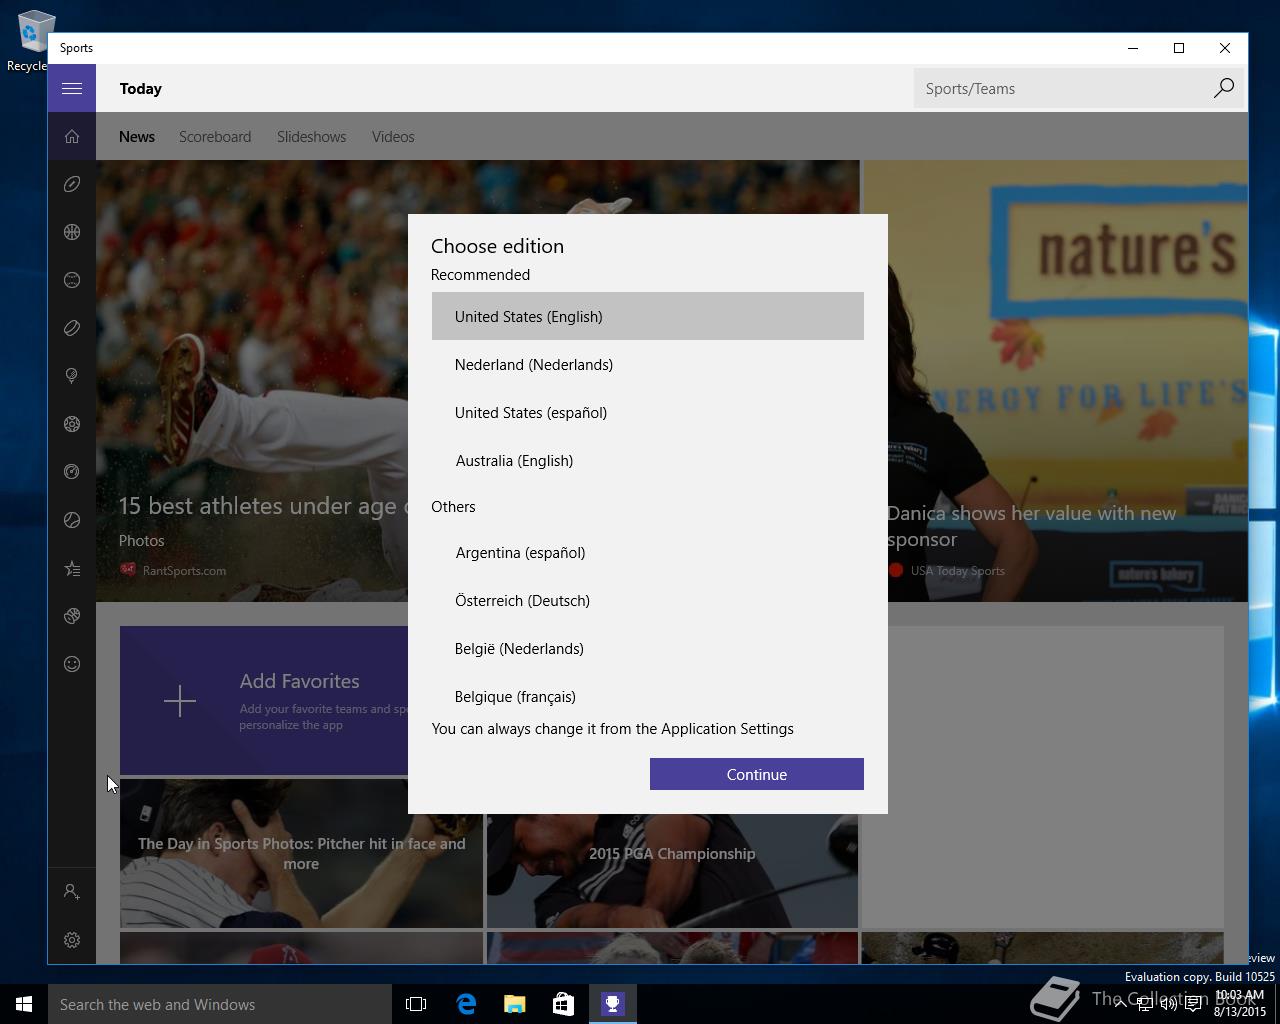
Task: Open the tennis ball section icon
Action: pyautogui.click(x=72, y=520)
